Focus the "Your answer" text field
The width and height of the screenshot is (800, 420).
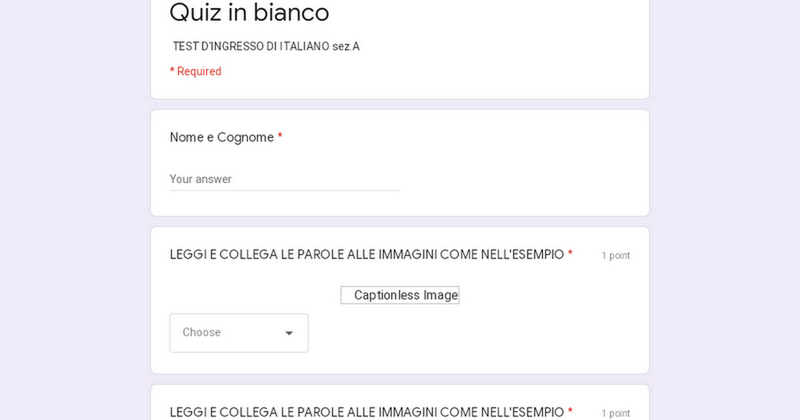[x=284, y=179]
